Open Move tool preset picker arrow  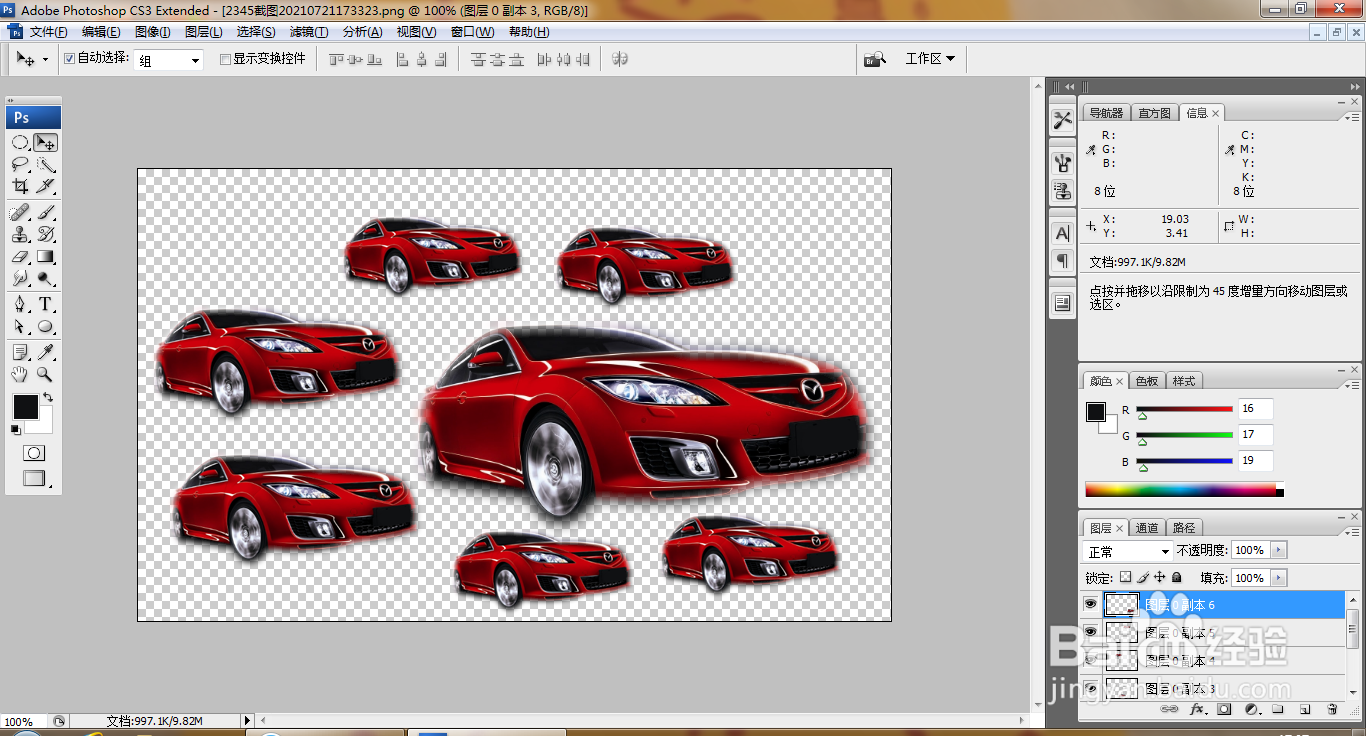coord(45,60)
